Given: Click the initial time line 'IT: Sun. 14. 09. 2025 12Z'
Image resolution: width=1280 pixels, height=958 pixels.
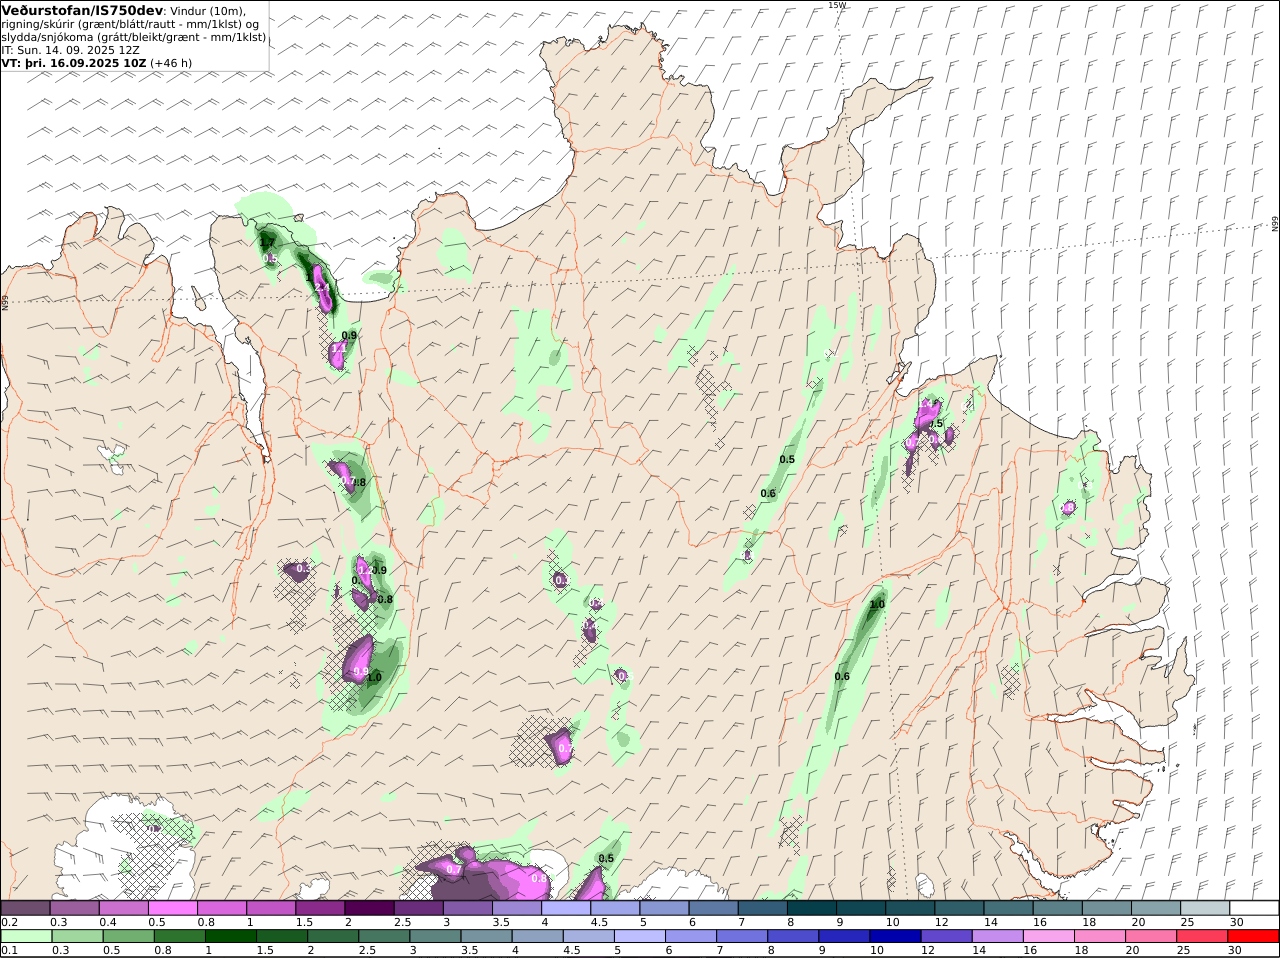Looking at the screenshot, I should click(71, 49).
